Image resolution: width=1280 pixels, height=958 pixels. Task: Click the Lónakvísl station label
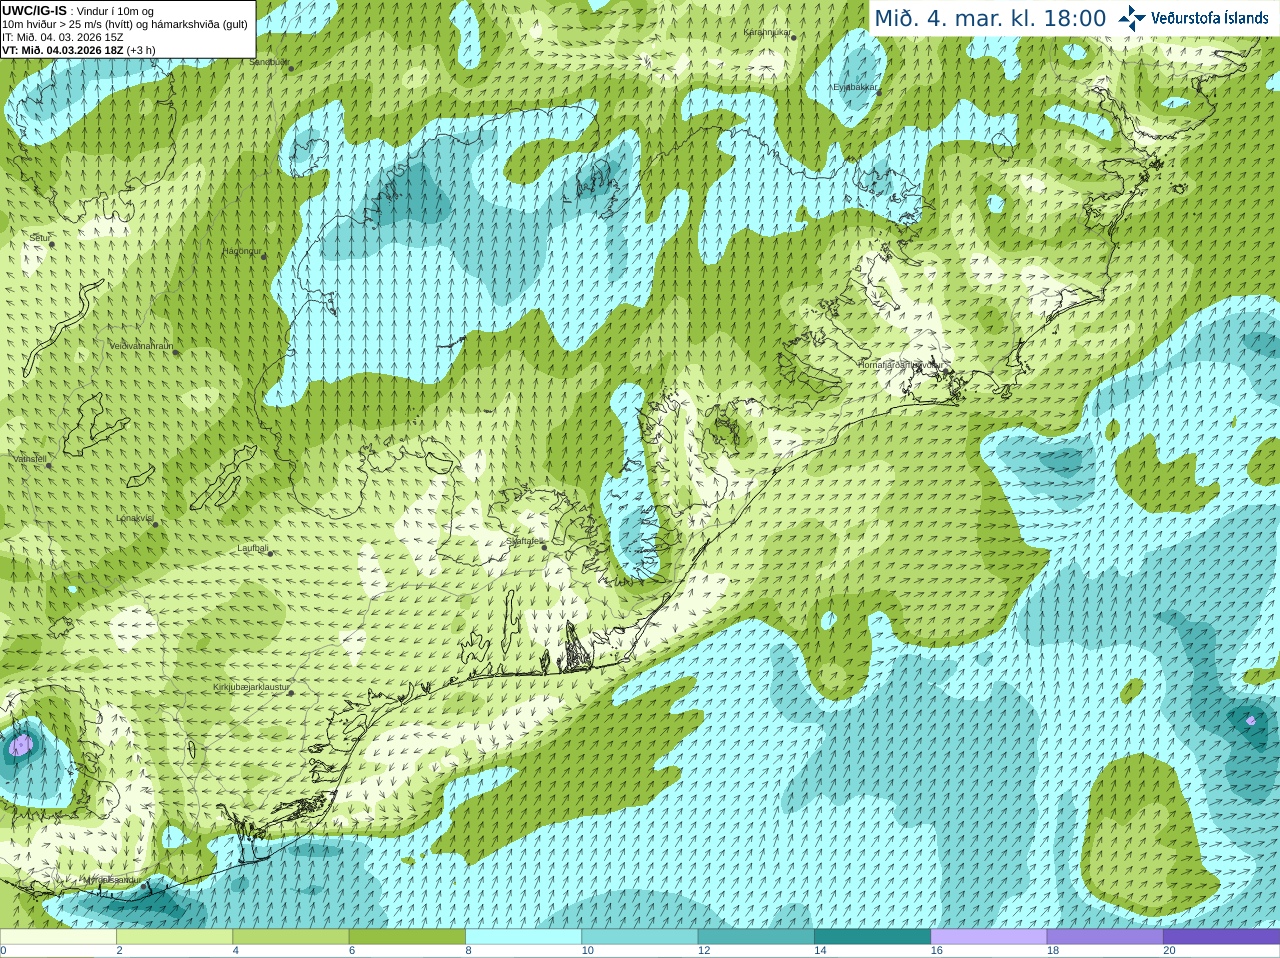pyautogui.click(x=135, y=518)
